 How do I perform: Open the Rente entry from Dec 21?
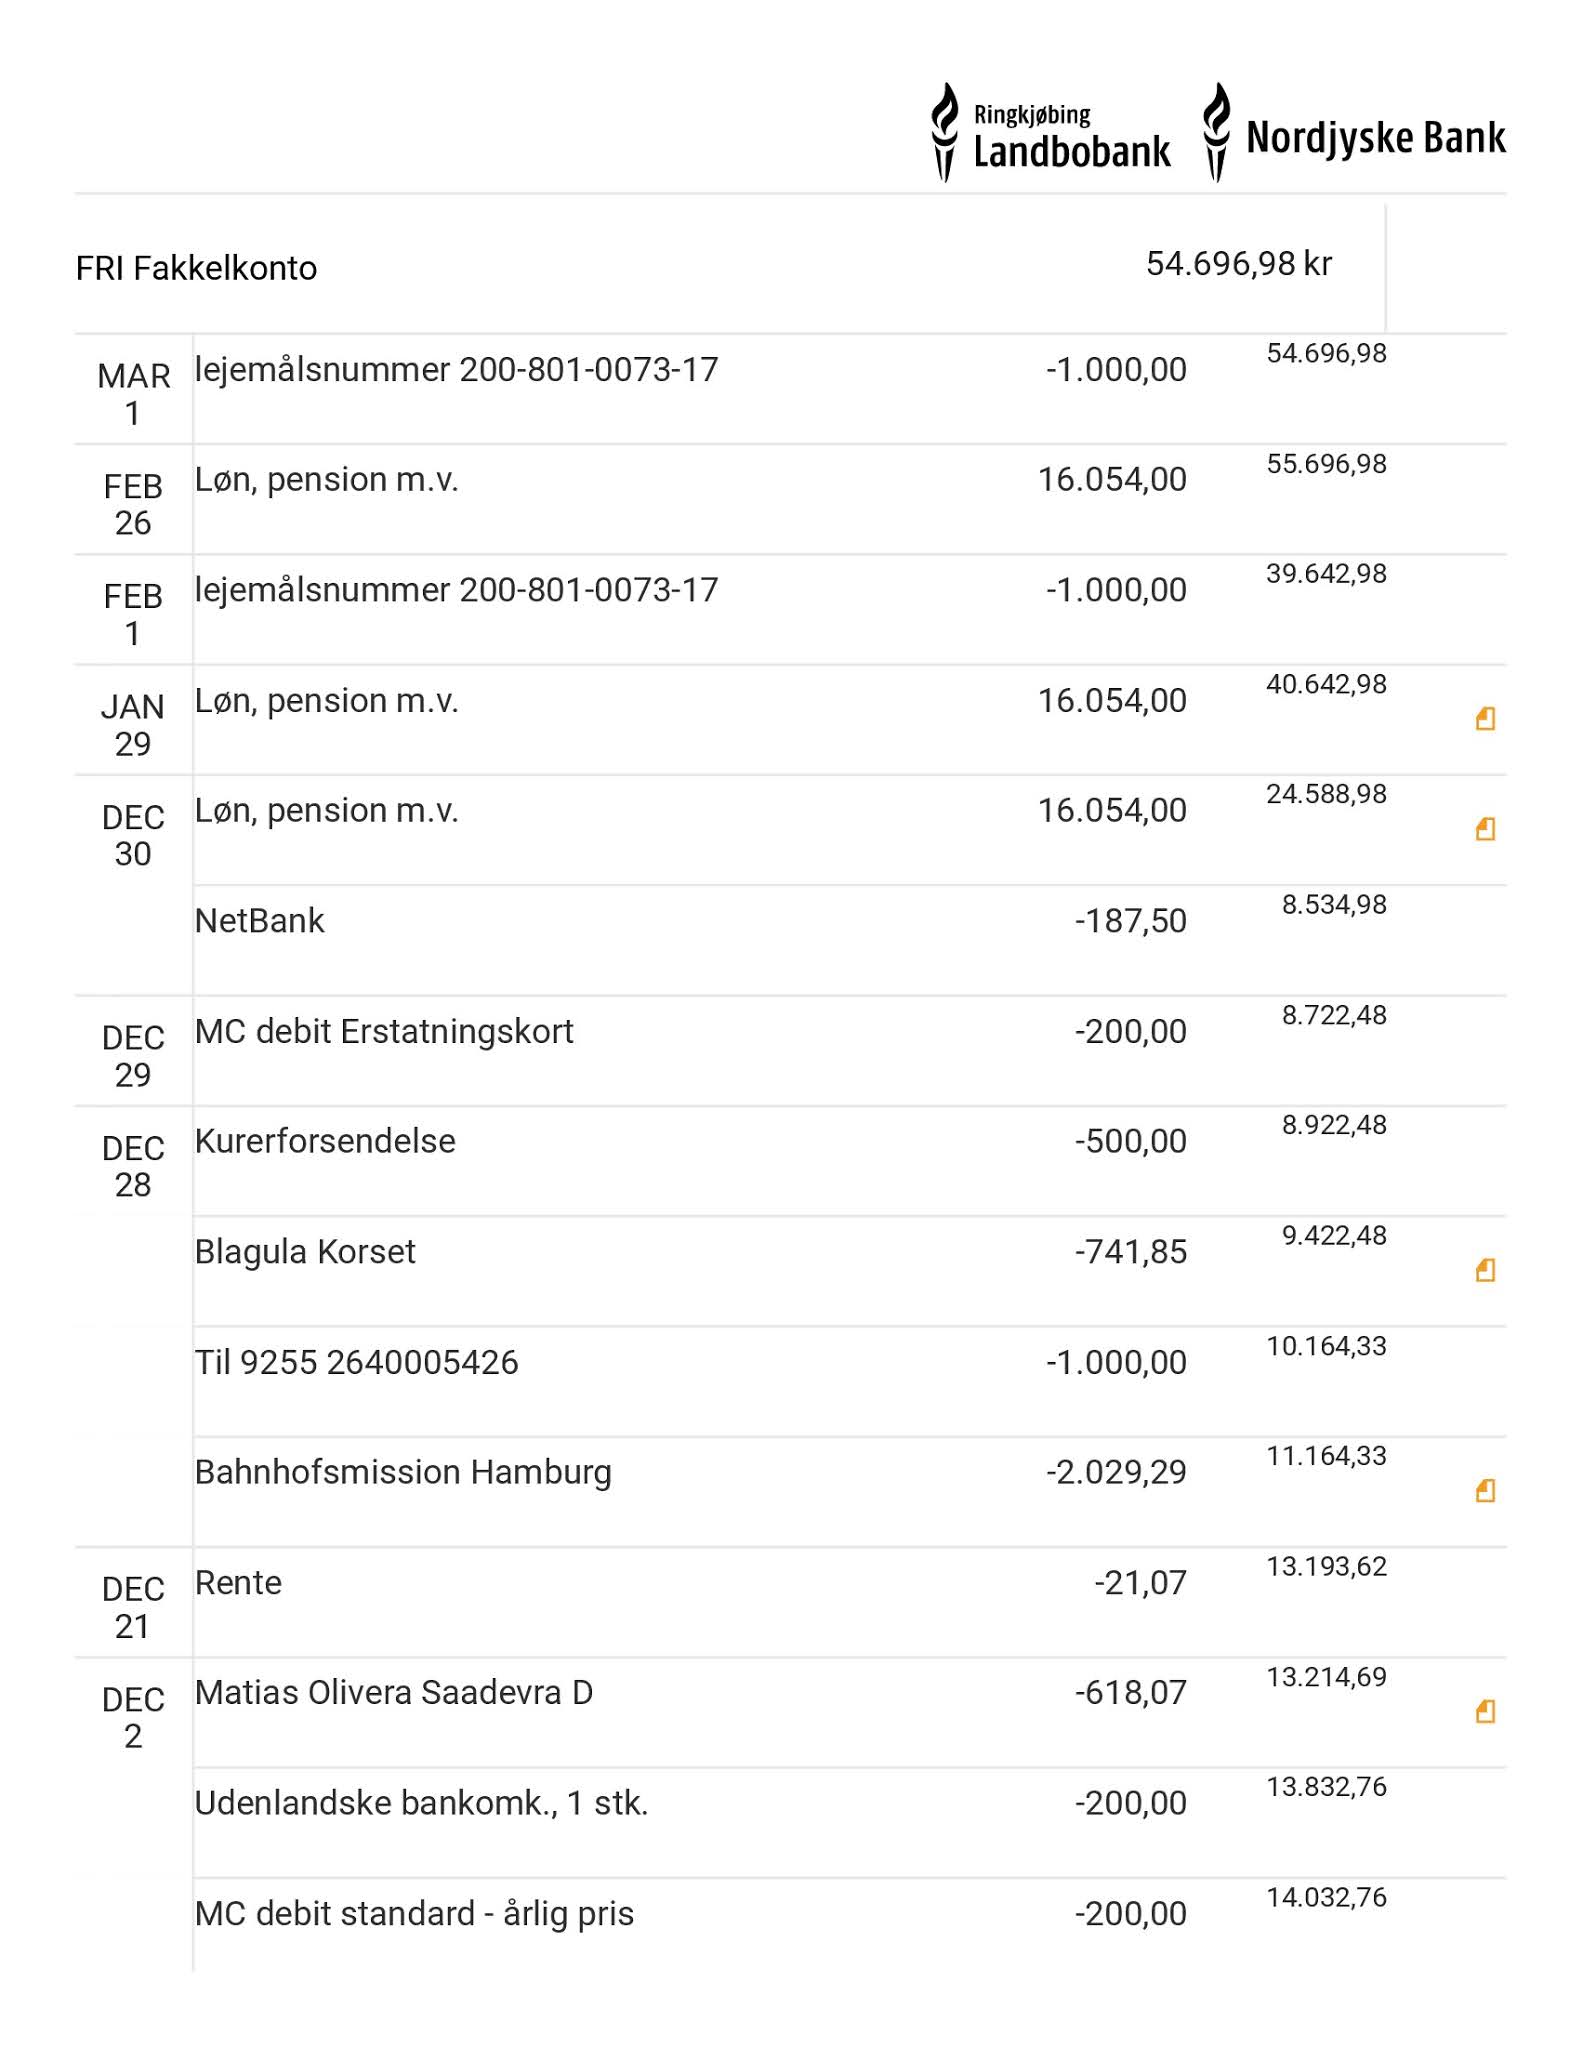238,1583
